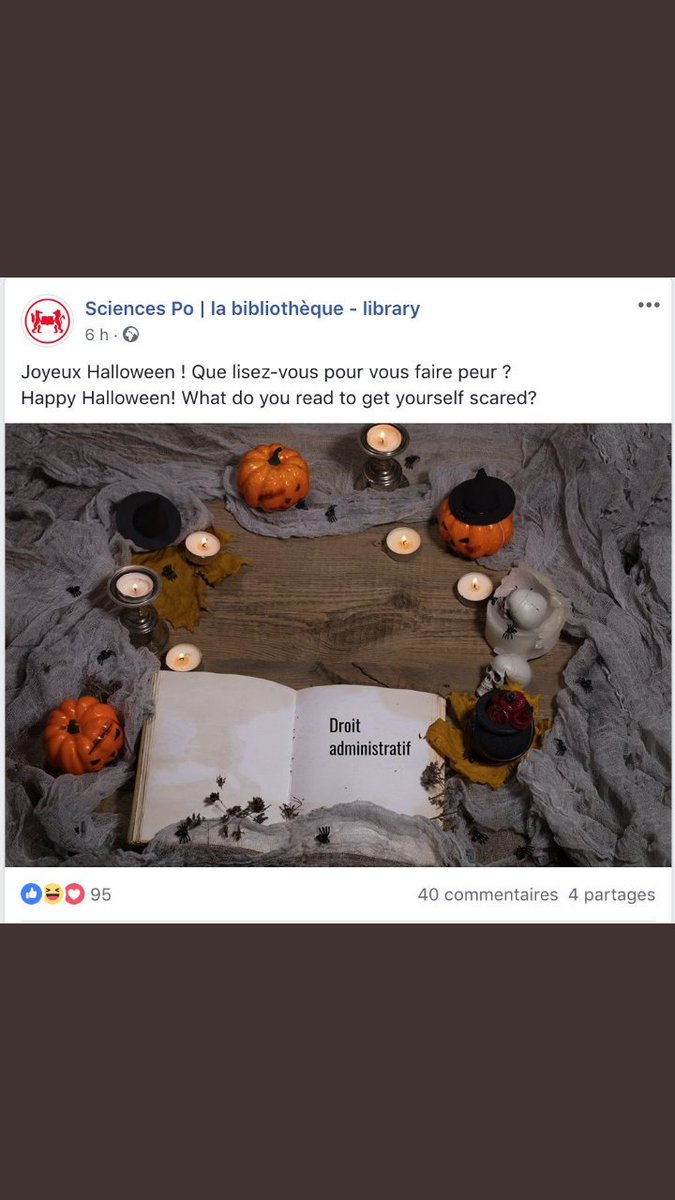The width and height of the screenshot is (675, 1200).
Task: Click the pumpkin wearing a black witch hat
Action: click(x=476, y=513)
